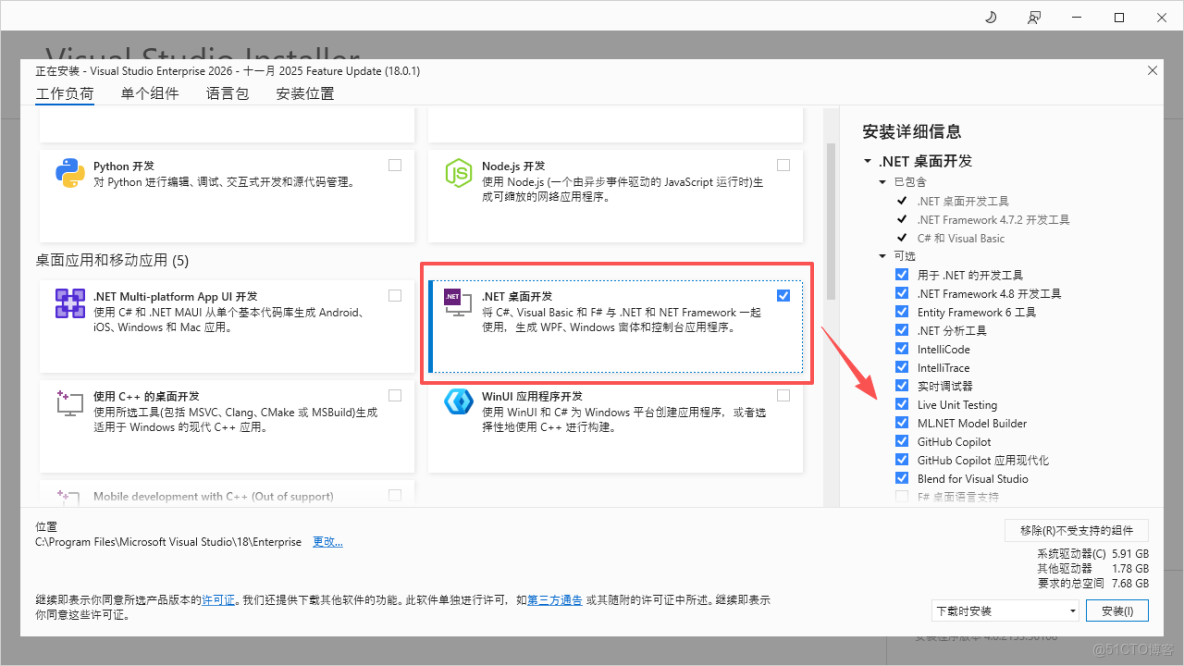Select the .NET 桌面开发 workload icon

click(x=458, y=302)
